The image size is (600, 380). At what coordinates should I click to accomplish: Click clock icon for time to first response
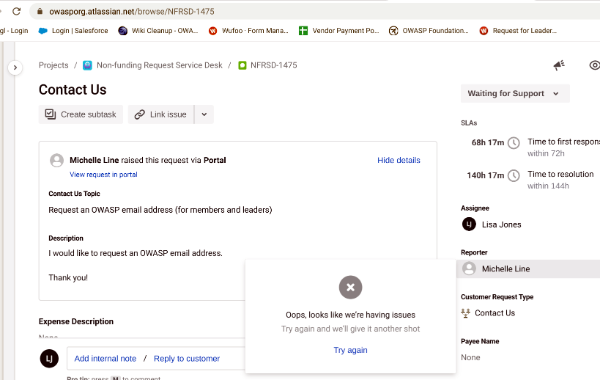click(514, 143)
